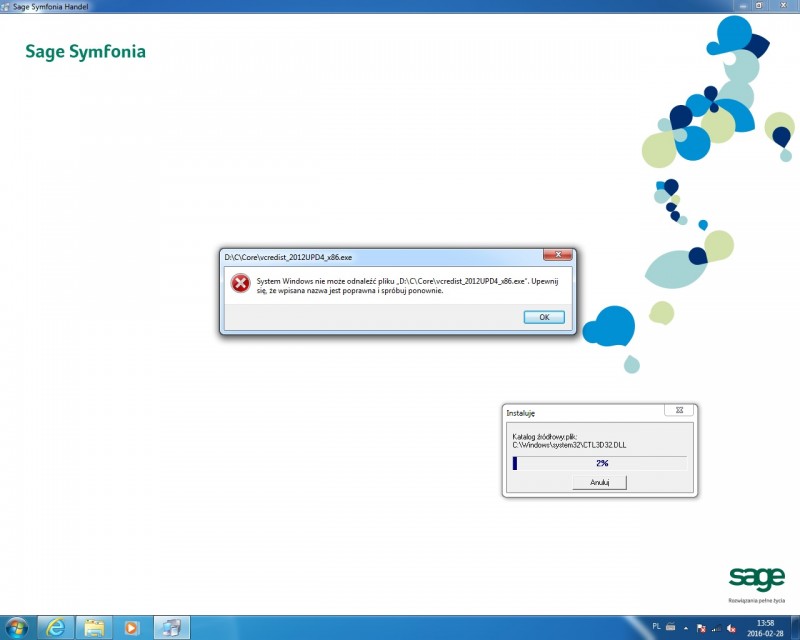Click the 'Katalog źródłowy.plik:' label
800x640 pixels.
[544, 437]
